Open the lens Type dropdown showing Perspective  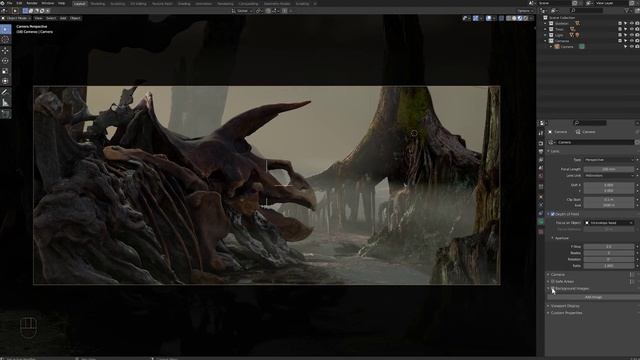point(609,160)
